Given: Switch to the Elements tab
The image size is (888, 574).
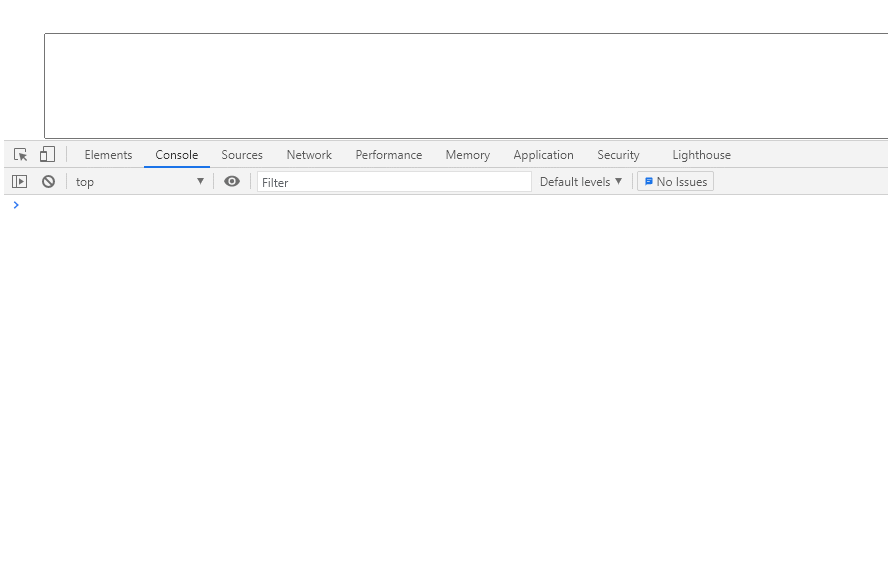Looking at the screenshot, I should pyautogui.click(x=108, y=155).
